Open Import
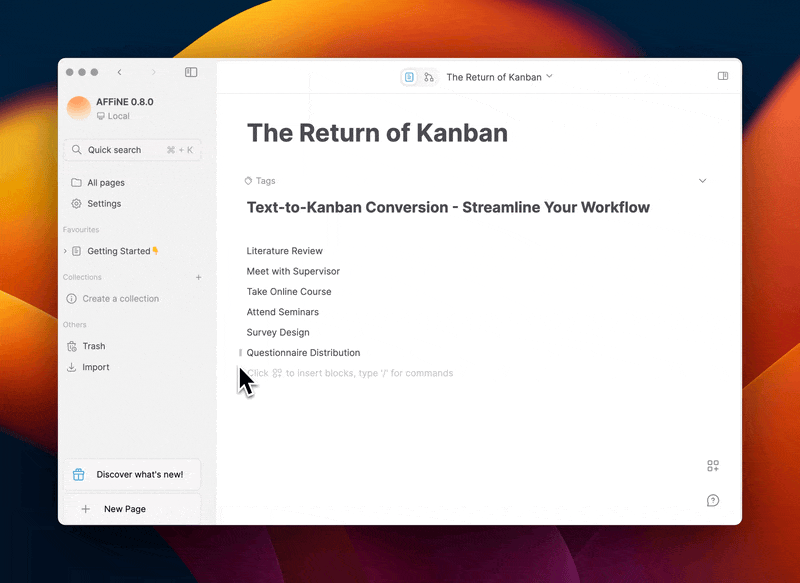Image resolution: width=800 pixels, height=583 pixels. [x=96, y=367]
